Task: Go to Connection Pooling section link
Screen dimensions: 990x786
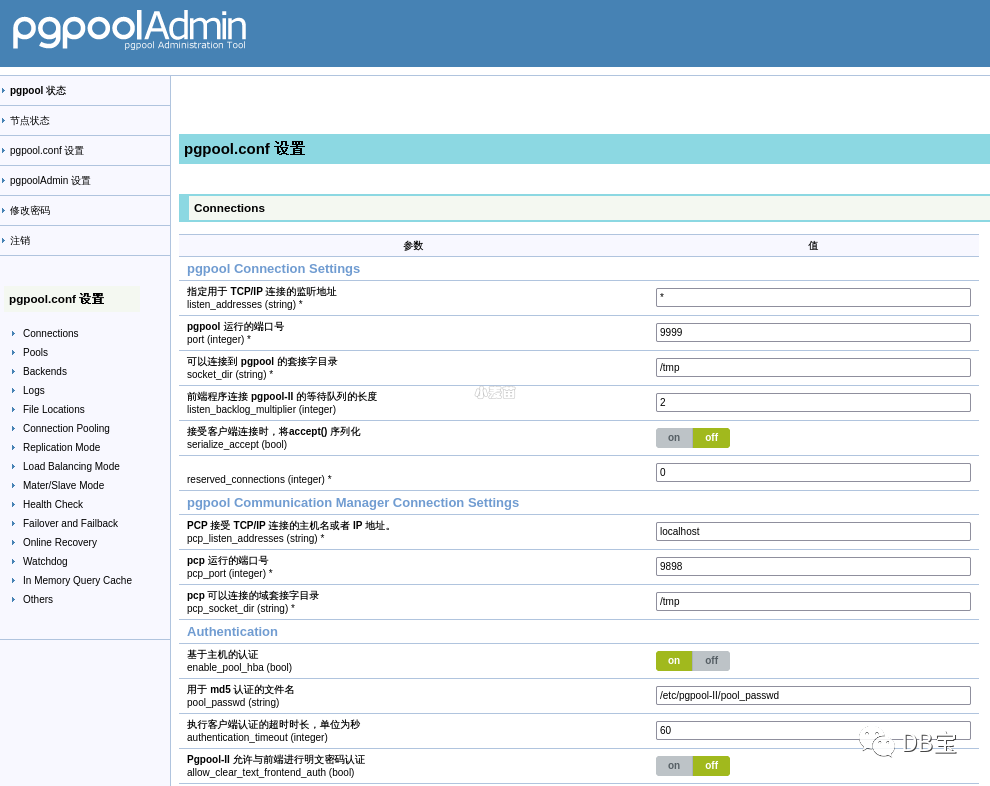Action: (x=66, y=428)
